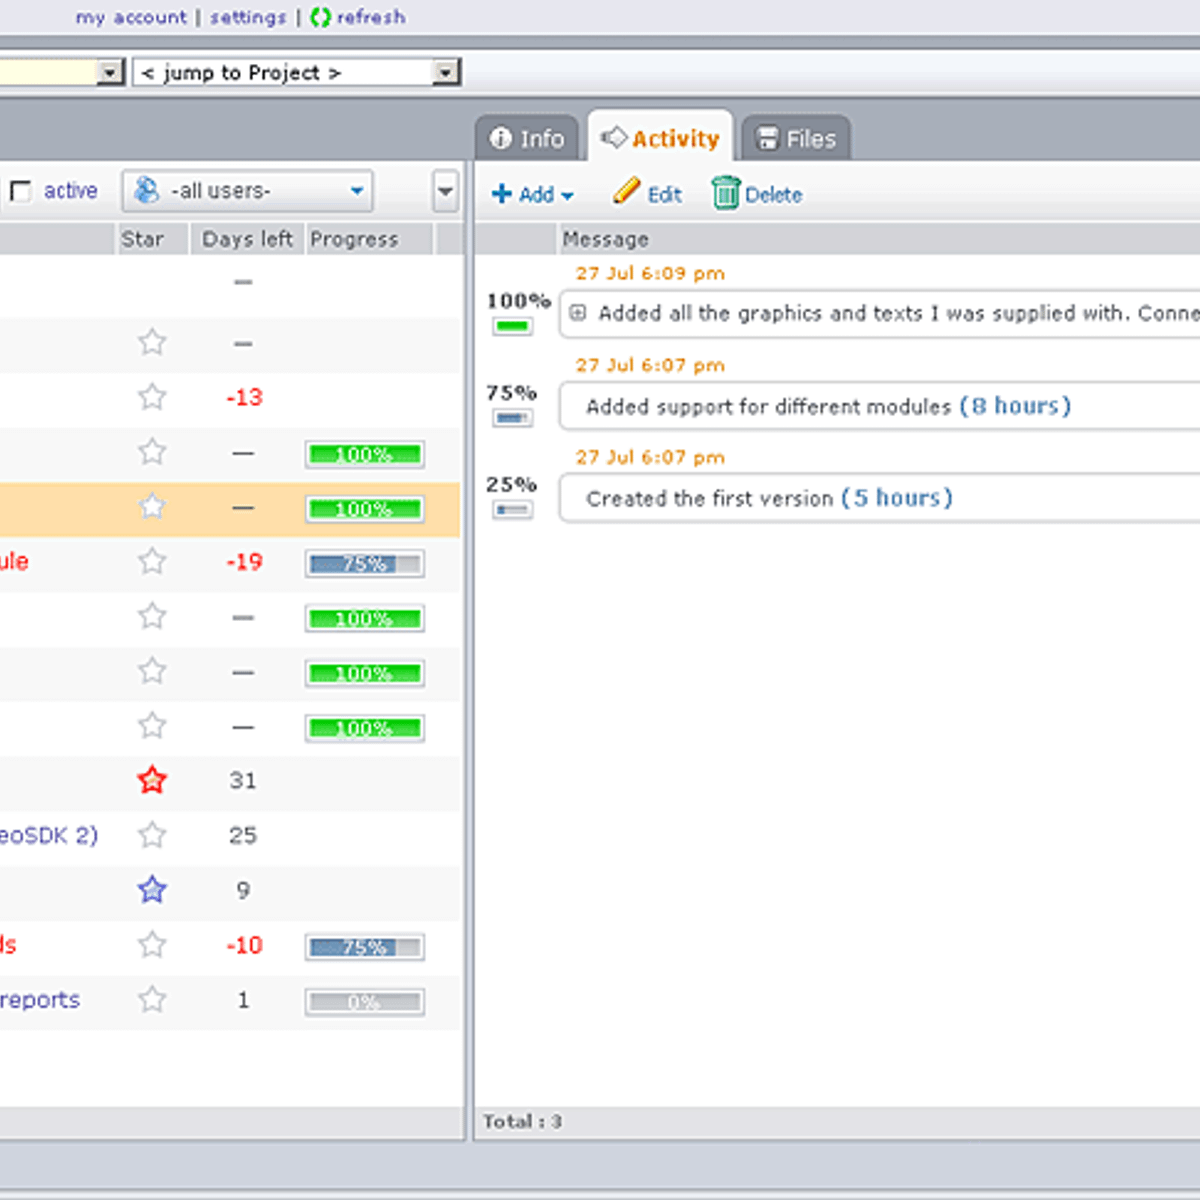Switch to the Files tab
The image size is (1200, 1200).
[796, 138]
